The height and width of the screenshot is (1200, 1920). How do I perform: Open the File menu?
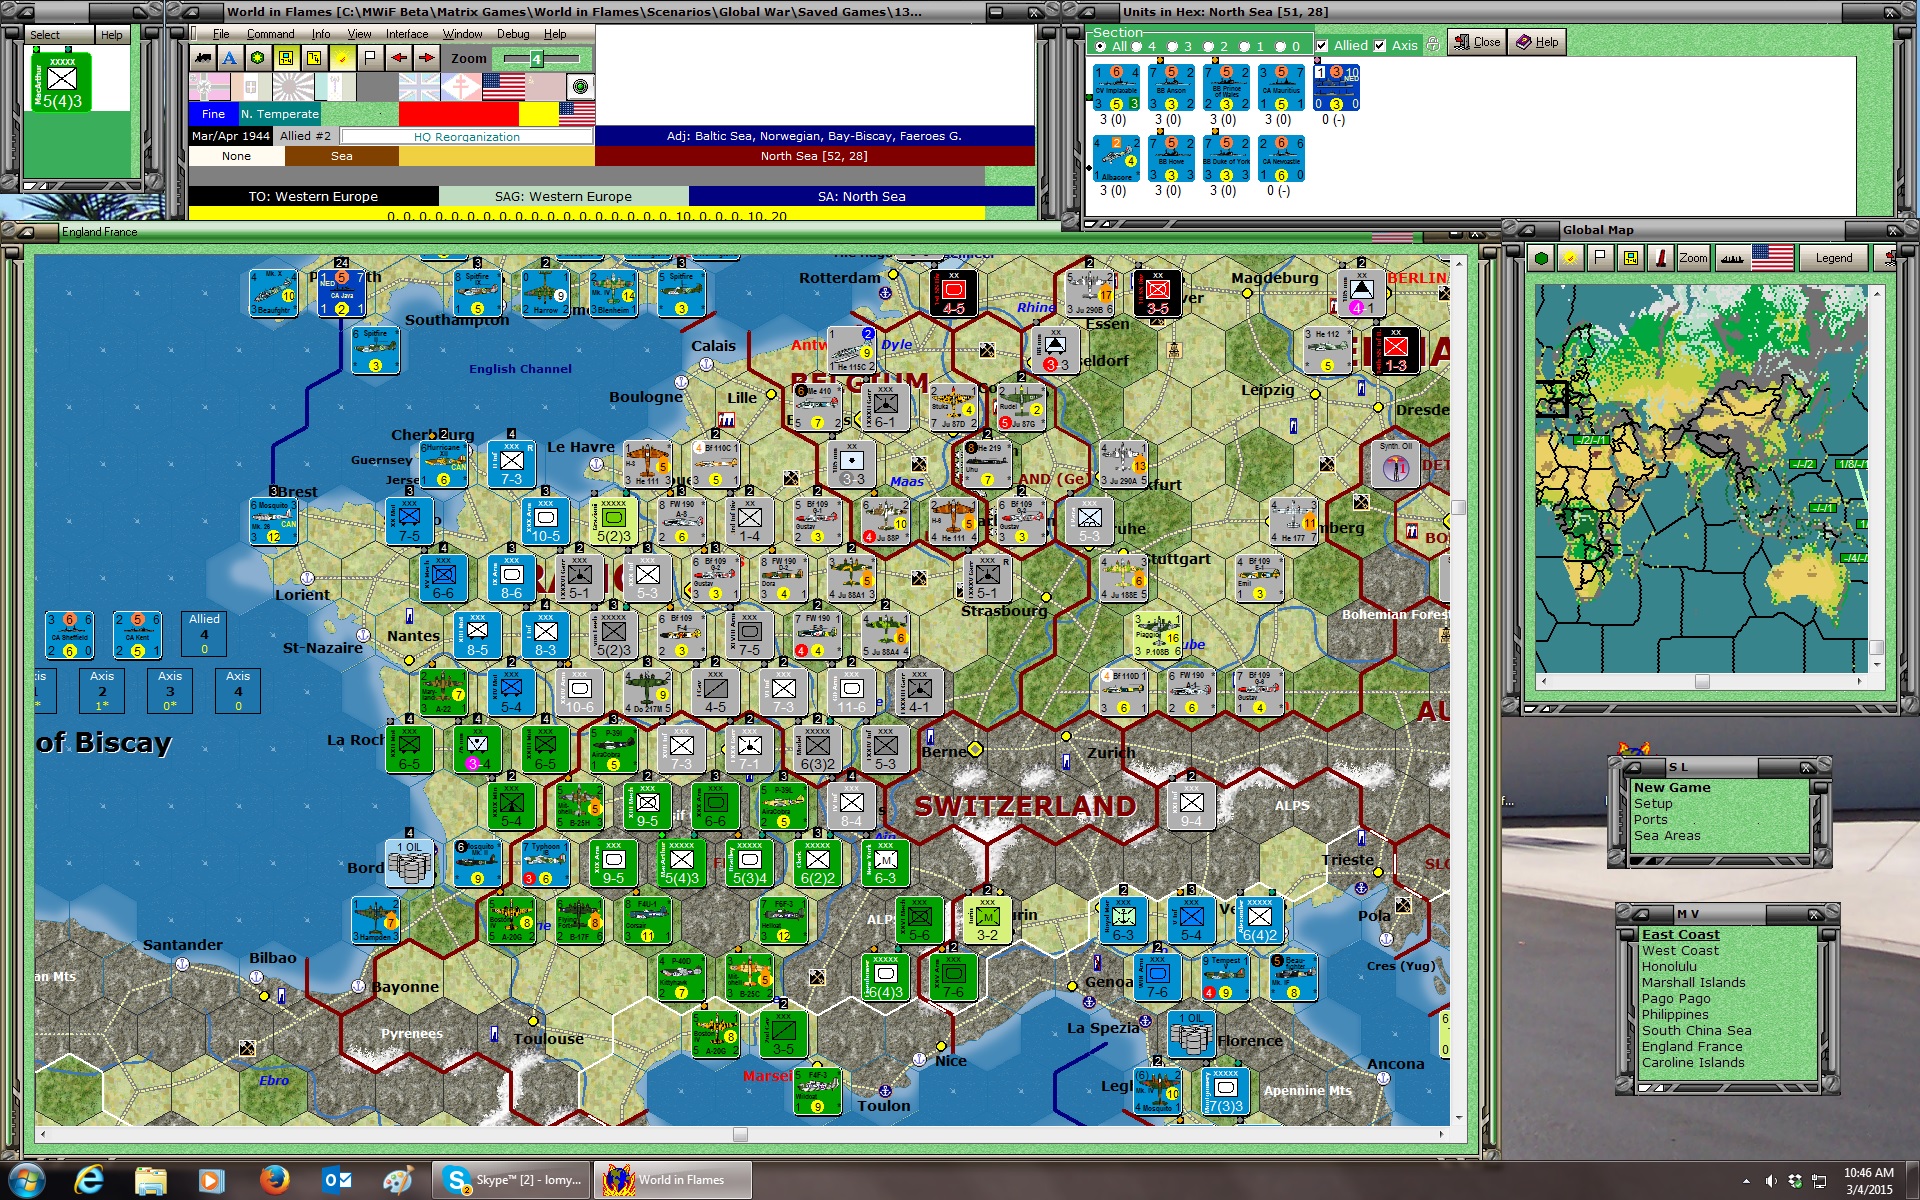tap(221, 34)
